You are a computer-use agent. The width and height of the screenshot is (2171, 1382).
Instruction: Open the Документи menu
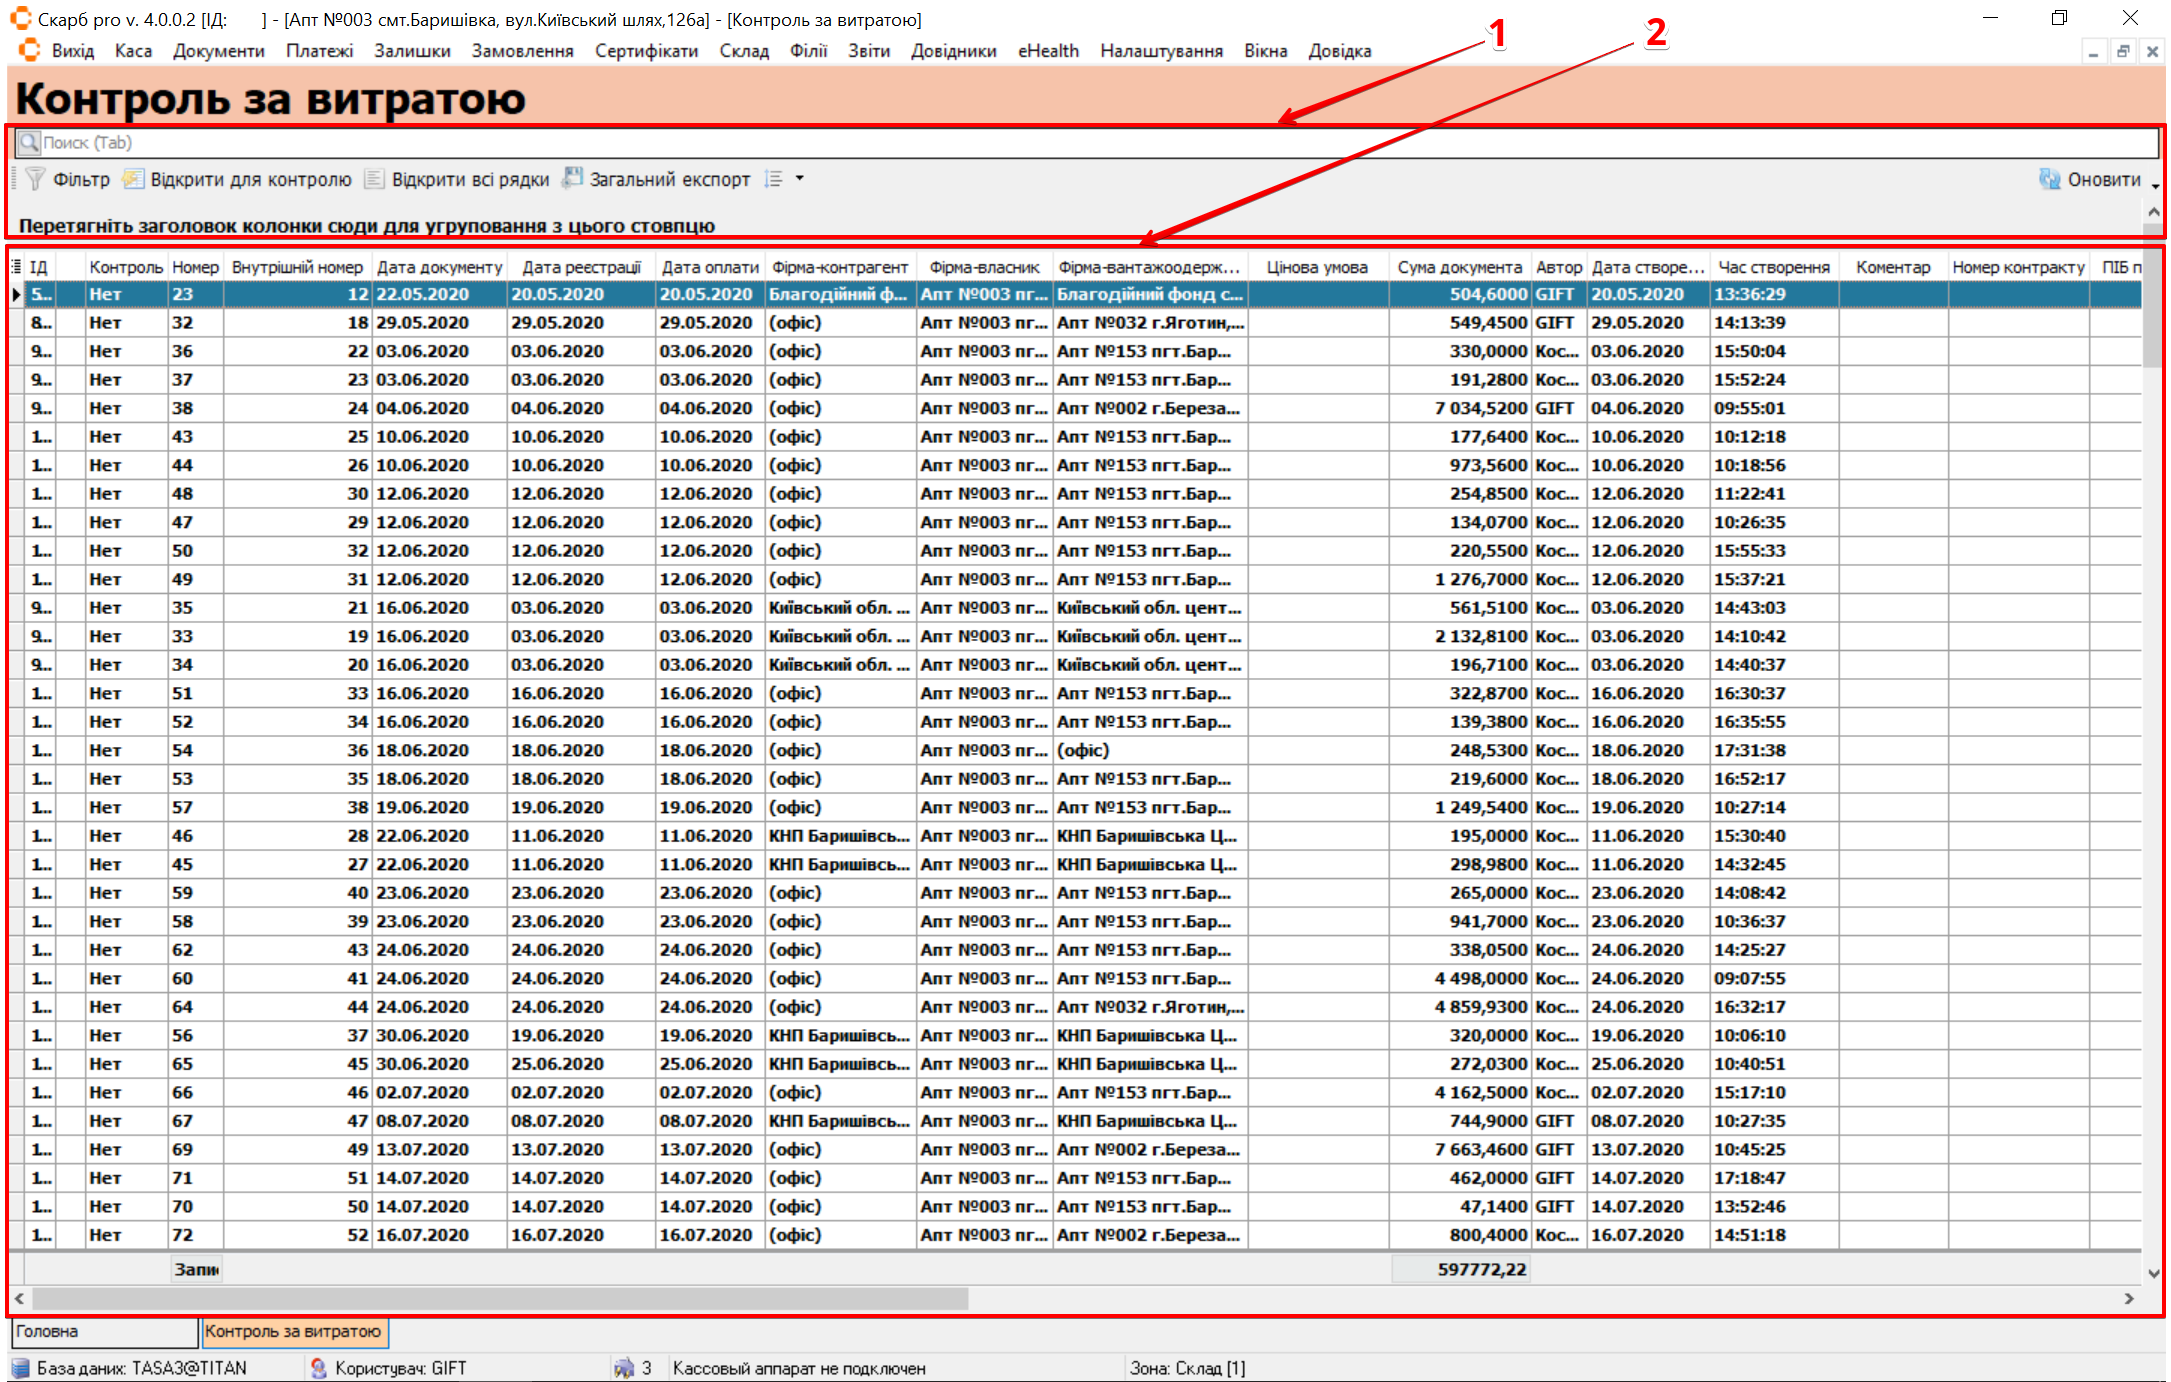218,51
